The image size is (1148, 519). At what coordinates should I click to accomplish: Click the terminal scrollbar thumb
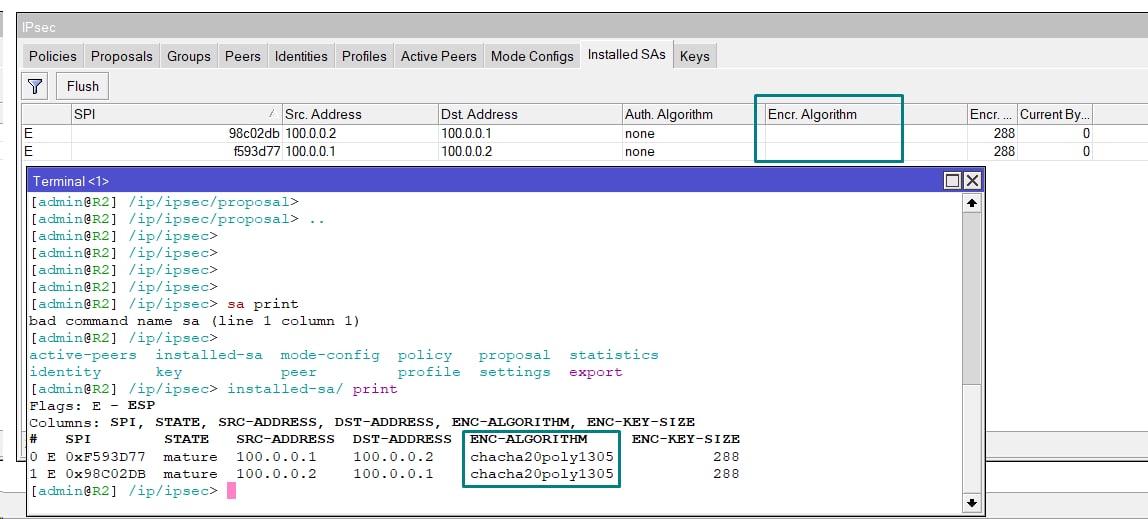click(x=971, y=299)
